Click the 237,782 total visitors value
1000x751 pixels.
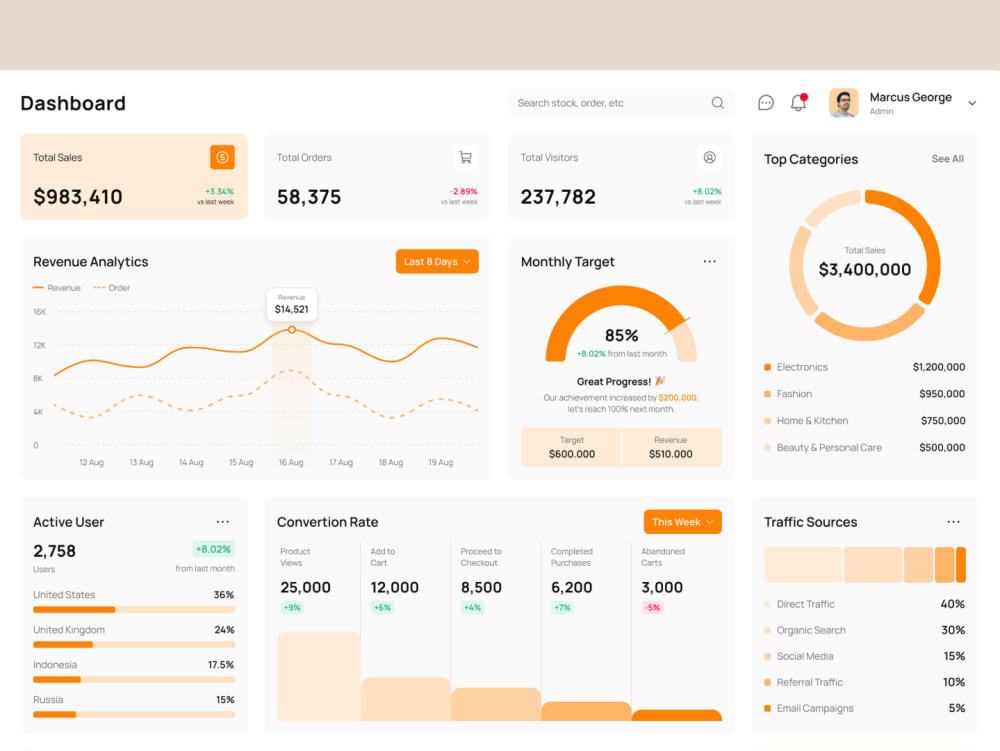tap(558, 197)
